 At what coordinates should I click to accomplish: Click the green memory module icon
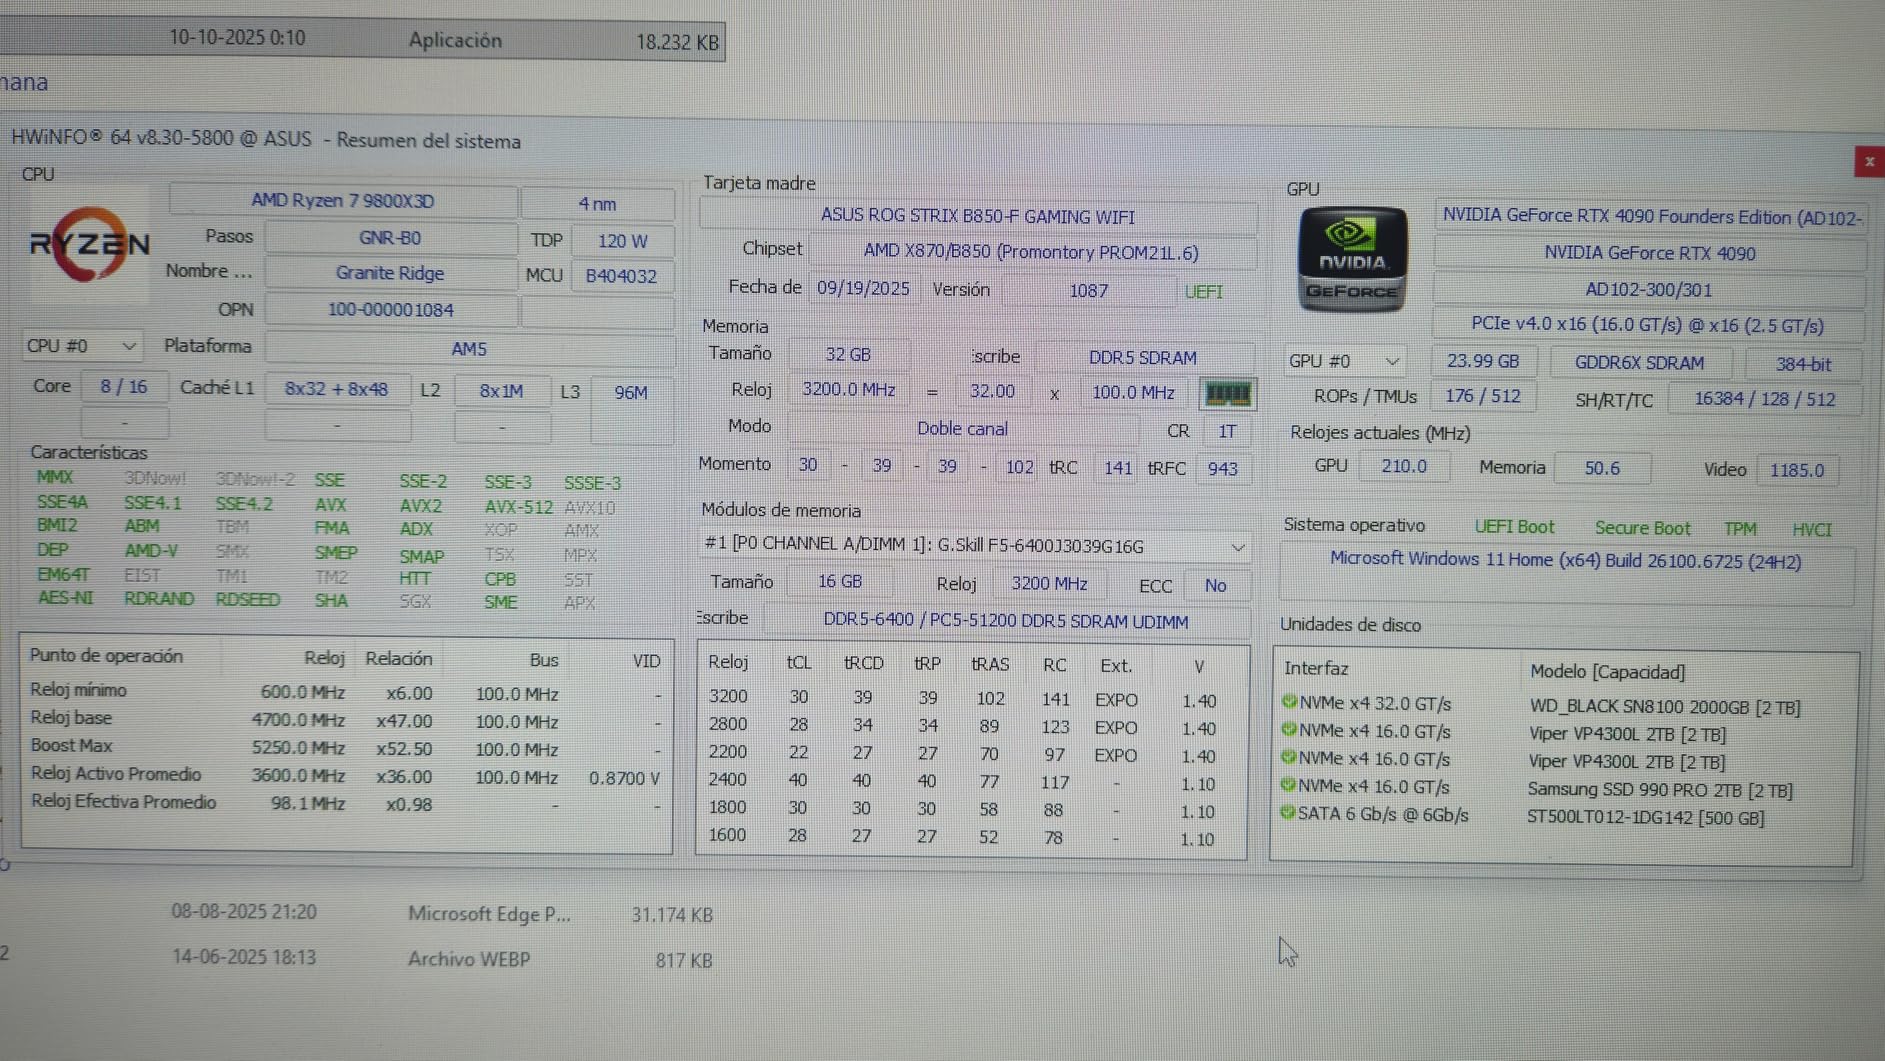[x=1227, y=394]
